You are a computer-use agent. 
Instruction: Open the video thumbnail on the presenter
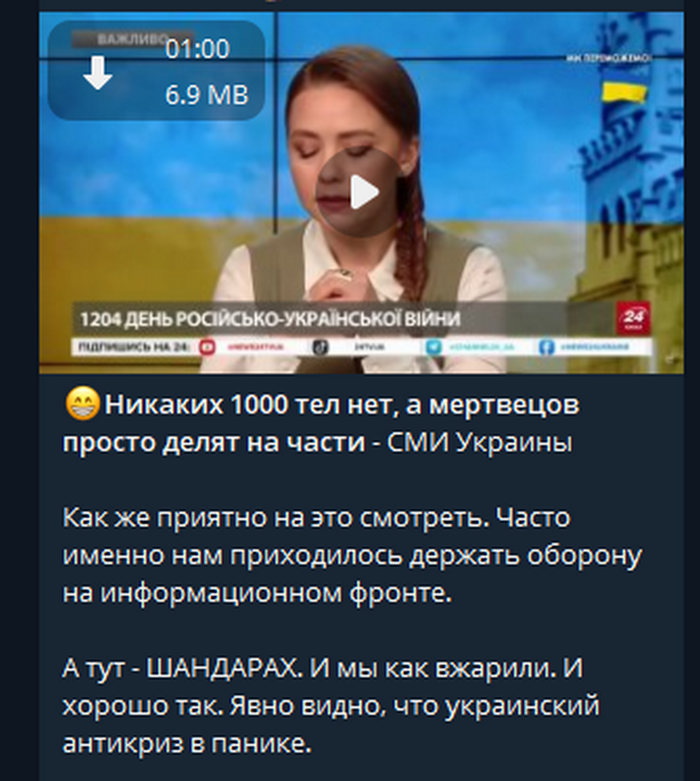[x=361, y=193]
